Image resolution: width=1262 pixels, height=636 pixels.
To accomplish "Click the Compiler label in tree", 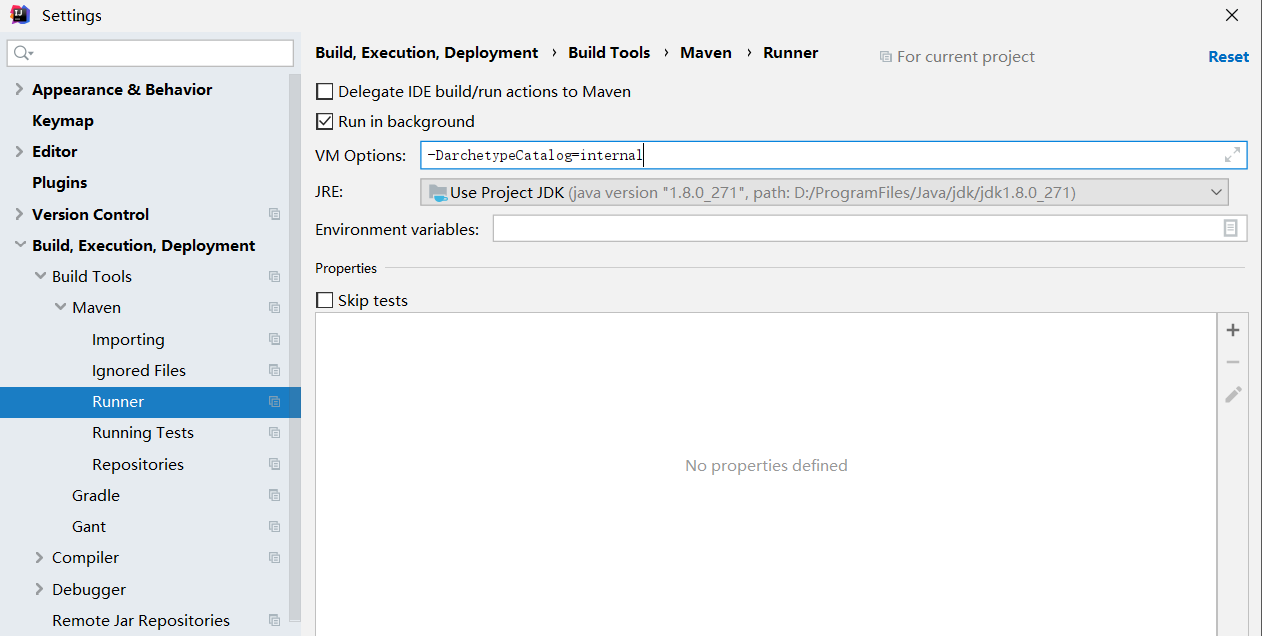I will (86, 557).
